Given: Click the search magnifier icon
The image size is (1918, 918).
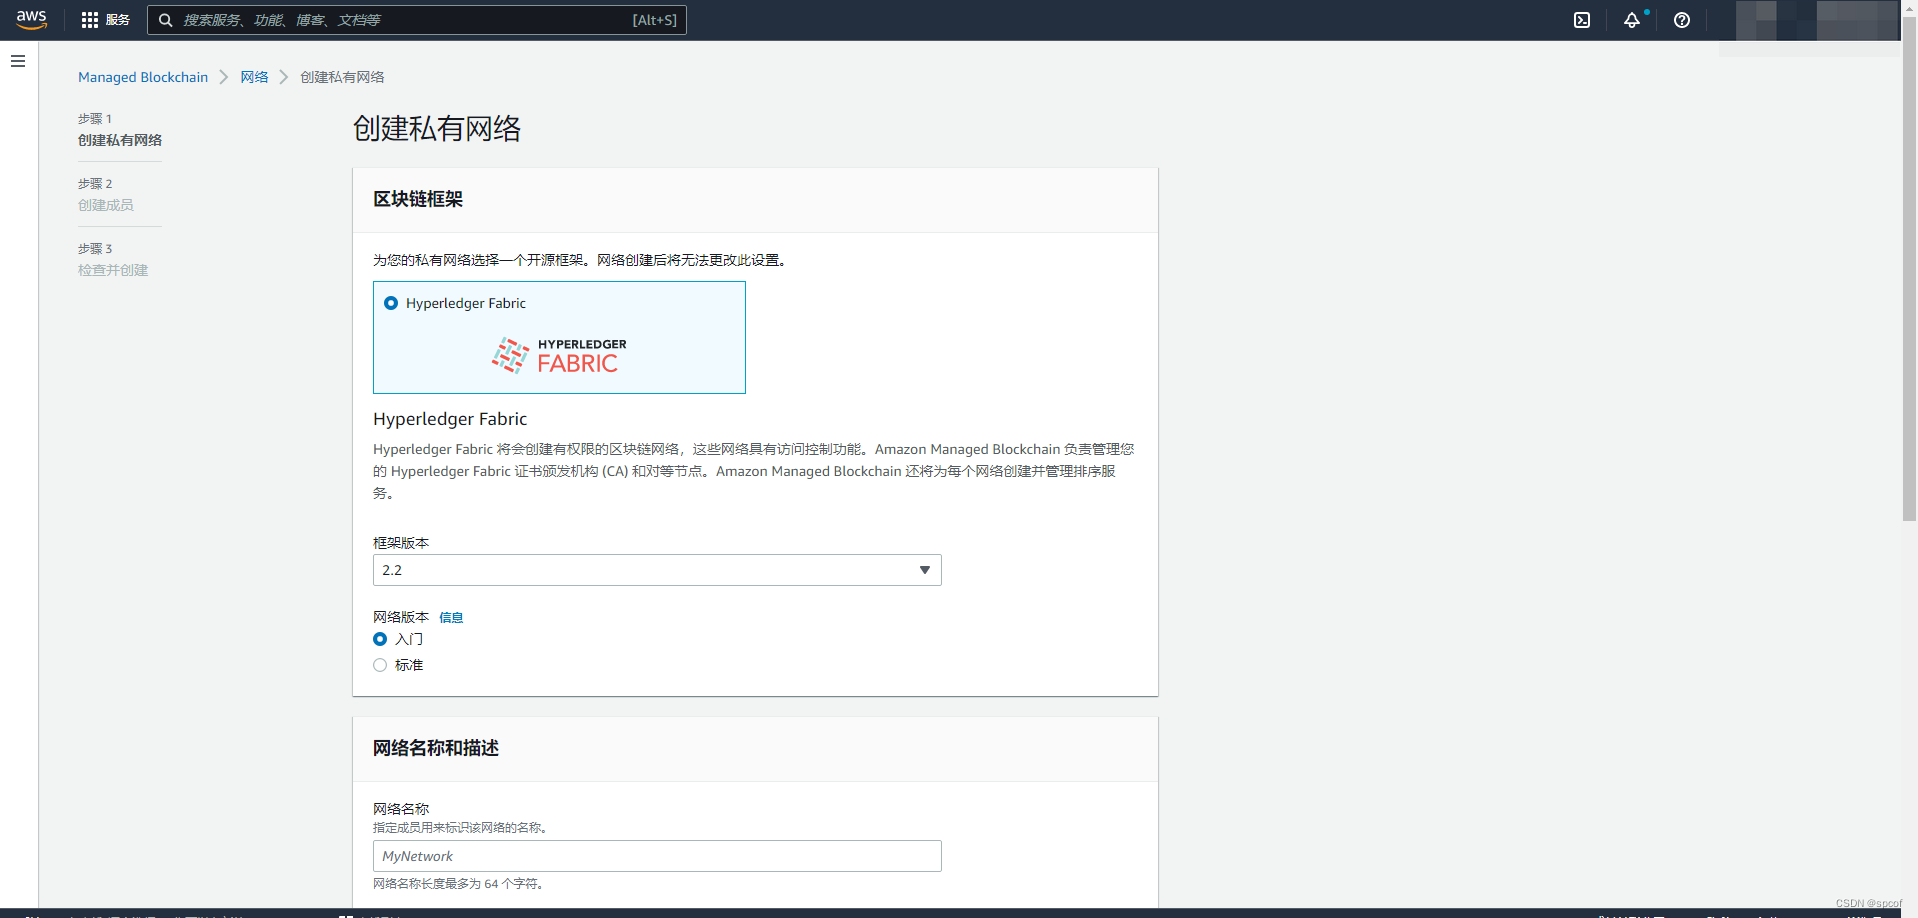Looking at the screenshot, I should pos(166,20).
